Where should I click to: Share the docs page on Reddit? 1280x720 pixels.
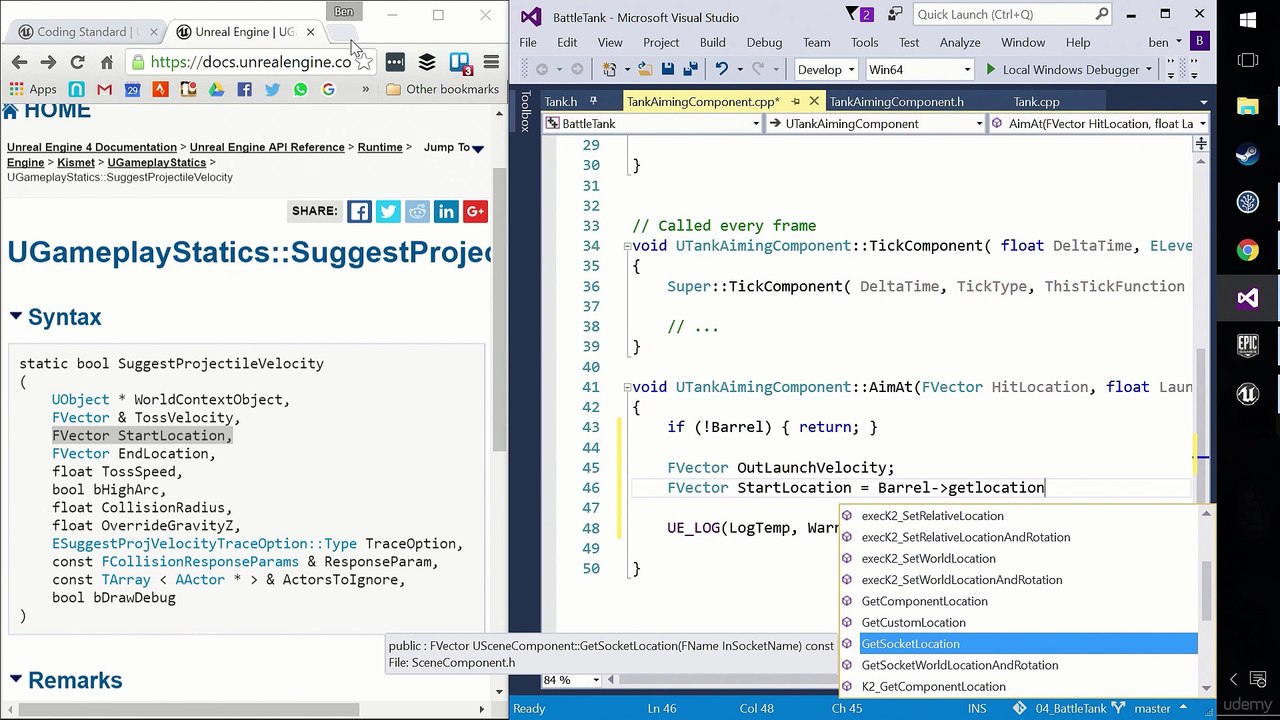417,211
